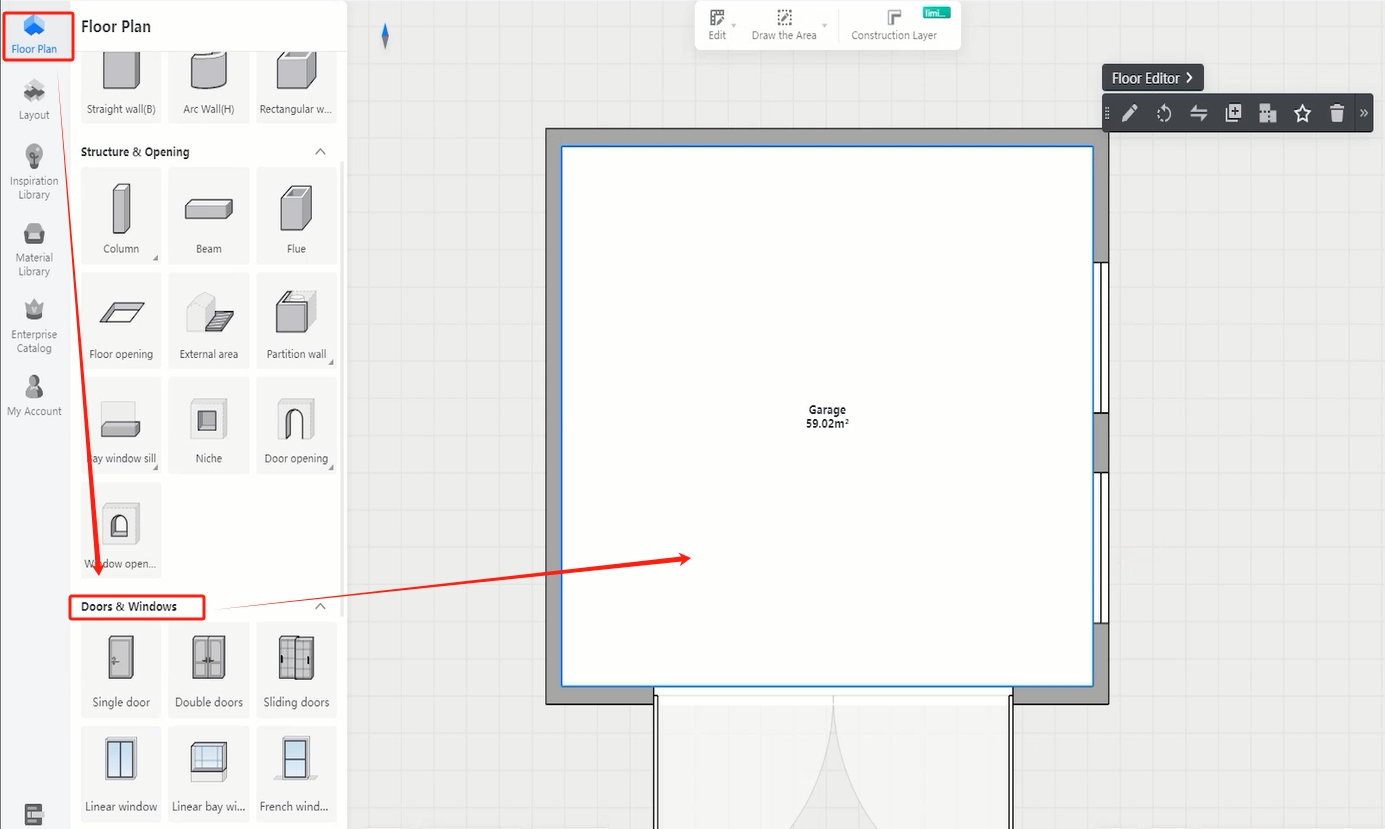Switch to the Material Library tab
Image resolution: width=1385 pixels, height=829 pixels.
tap(34, 249)
